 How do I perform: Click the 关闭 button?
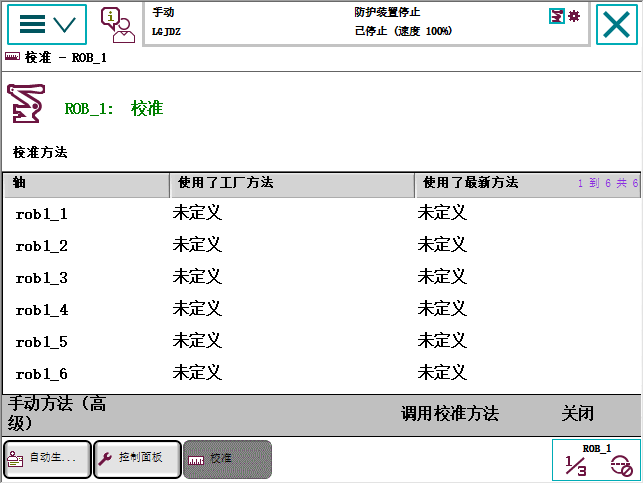[x=578, y=414]
